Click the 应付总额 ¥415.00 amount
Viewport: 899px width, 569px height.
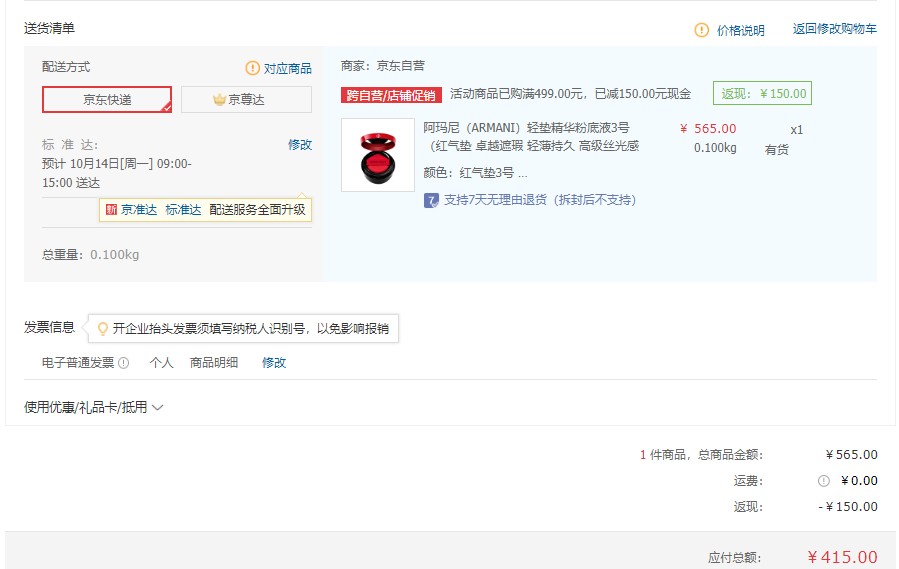tap(842, 557)
